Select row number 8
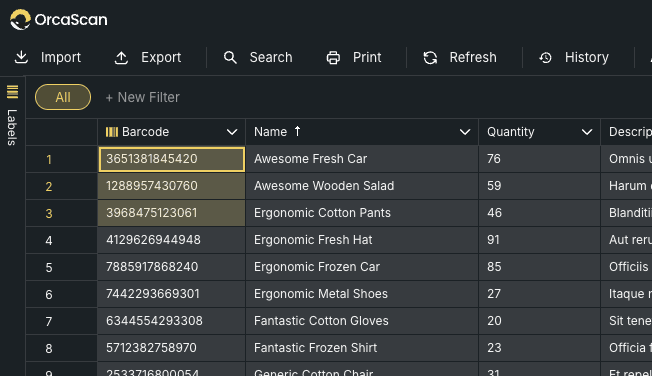This screenshot has width=652, height=376. pyautogui.click(x=49, y=349)
